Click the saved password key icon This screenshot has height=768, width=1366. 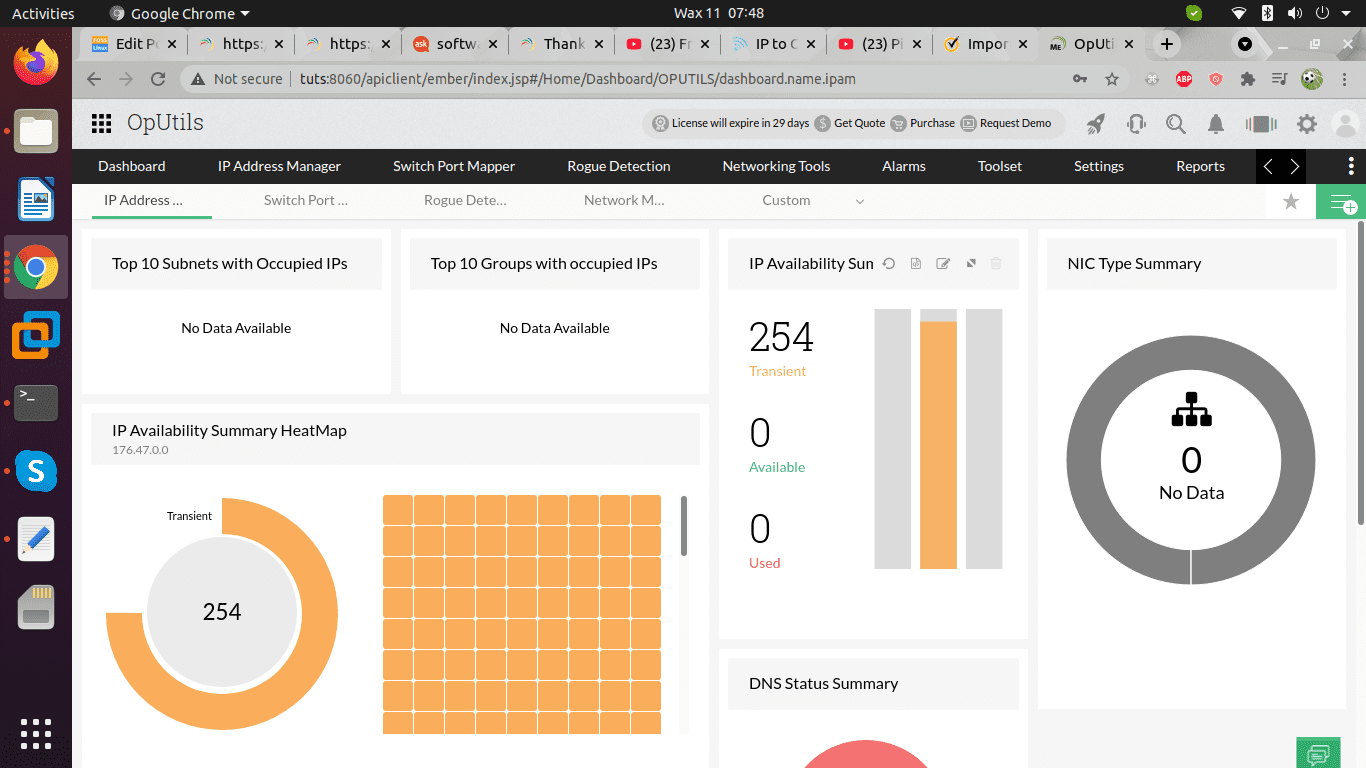(x=1079, y=79)
